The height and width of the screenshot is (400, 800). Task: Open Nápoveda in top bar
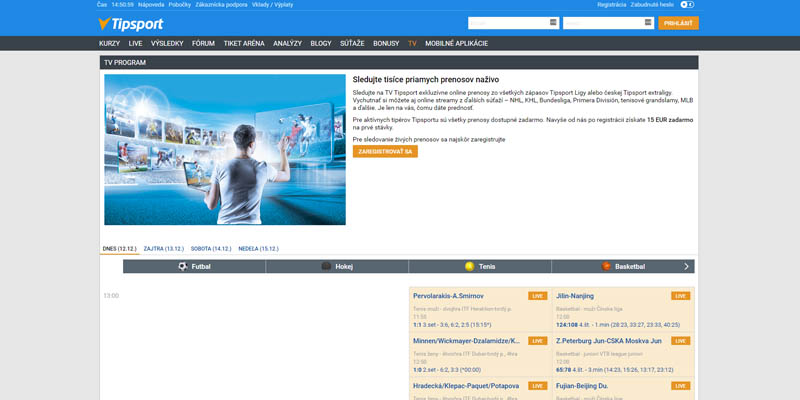151,5
